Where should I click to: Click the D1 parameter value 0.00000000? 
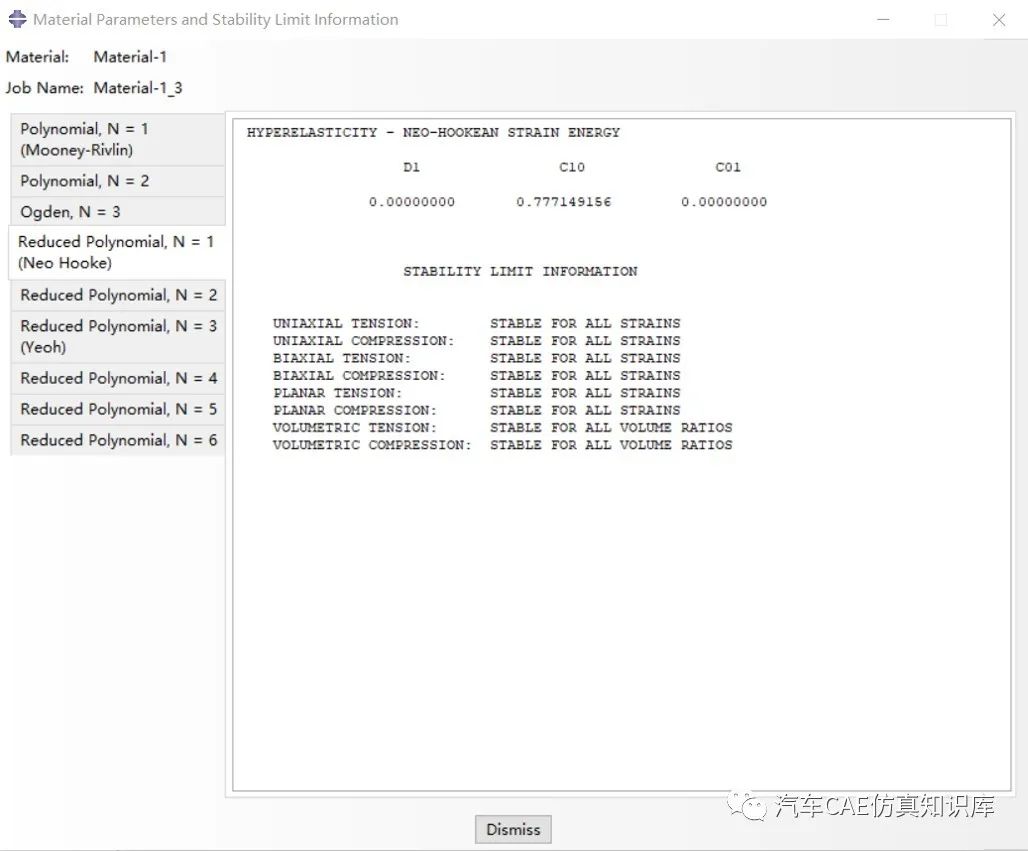[411, 200]
